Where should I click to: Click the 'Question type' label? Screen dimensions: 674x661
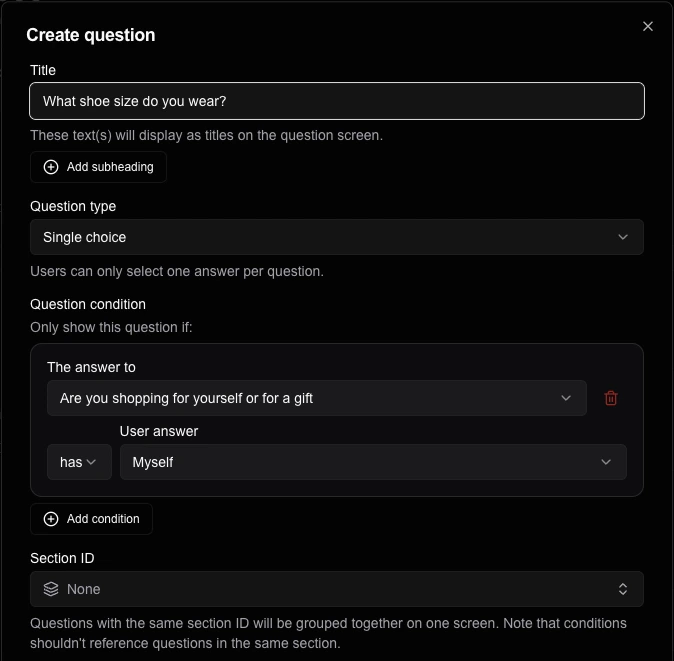(x=73, y=206)
